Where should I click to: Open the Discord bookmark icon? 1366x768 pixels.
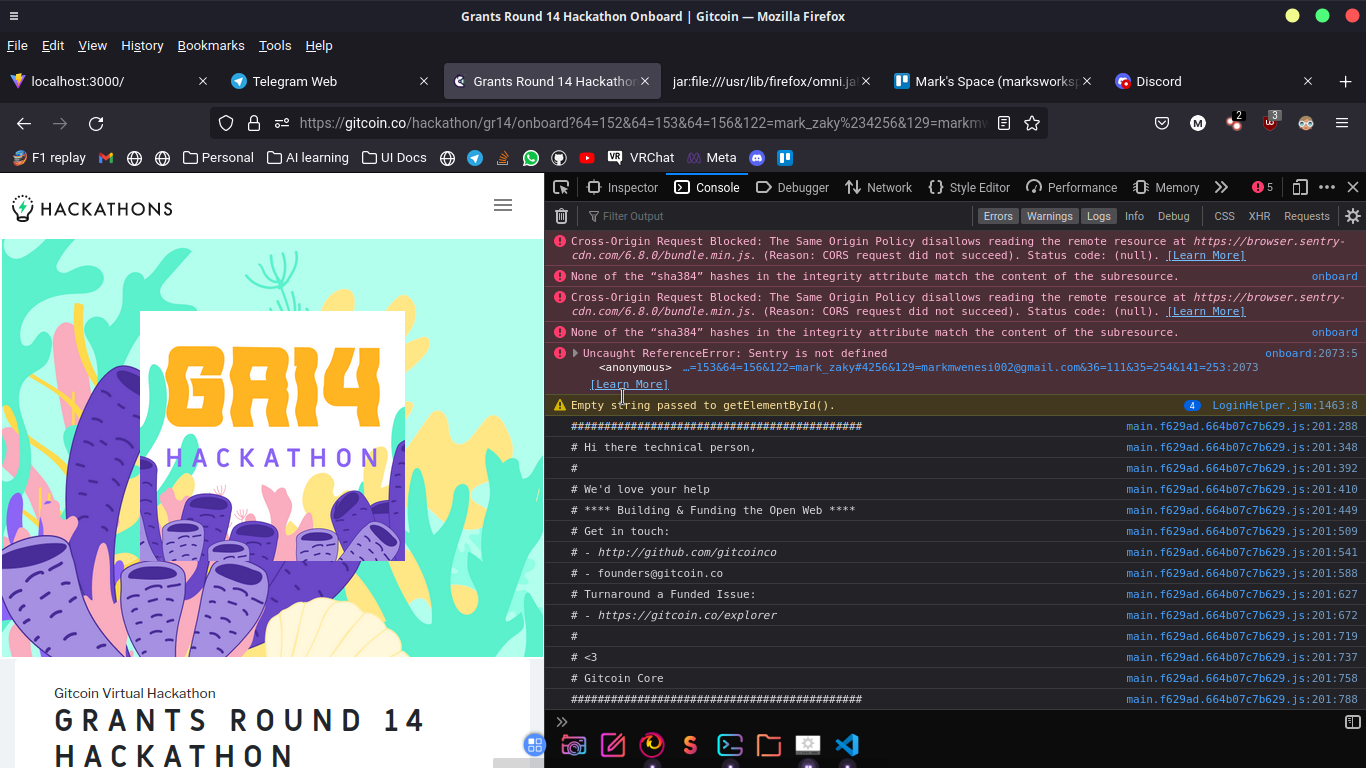[757, 158]
